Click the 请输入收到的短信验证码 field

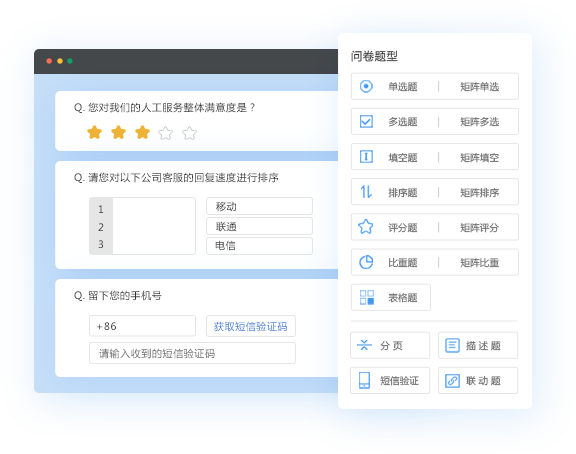click(x=192, y=353)
